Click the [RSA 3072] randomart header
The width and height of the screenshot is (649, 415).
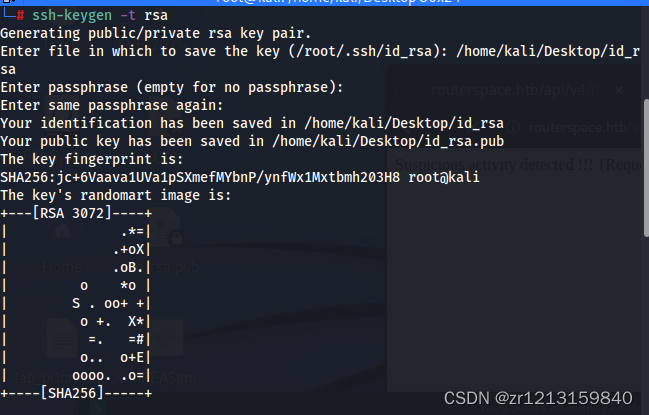(x=77, y=213)
